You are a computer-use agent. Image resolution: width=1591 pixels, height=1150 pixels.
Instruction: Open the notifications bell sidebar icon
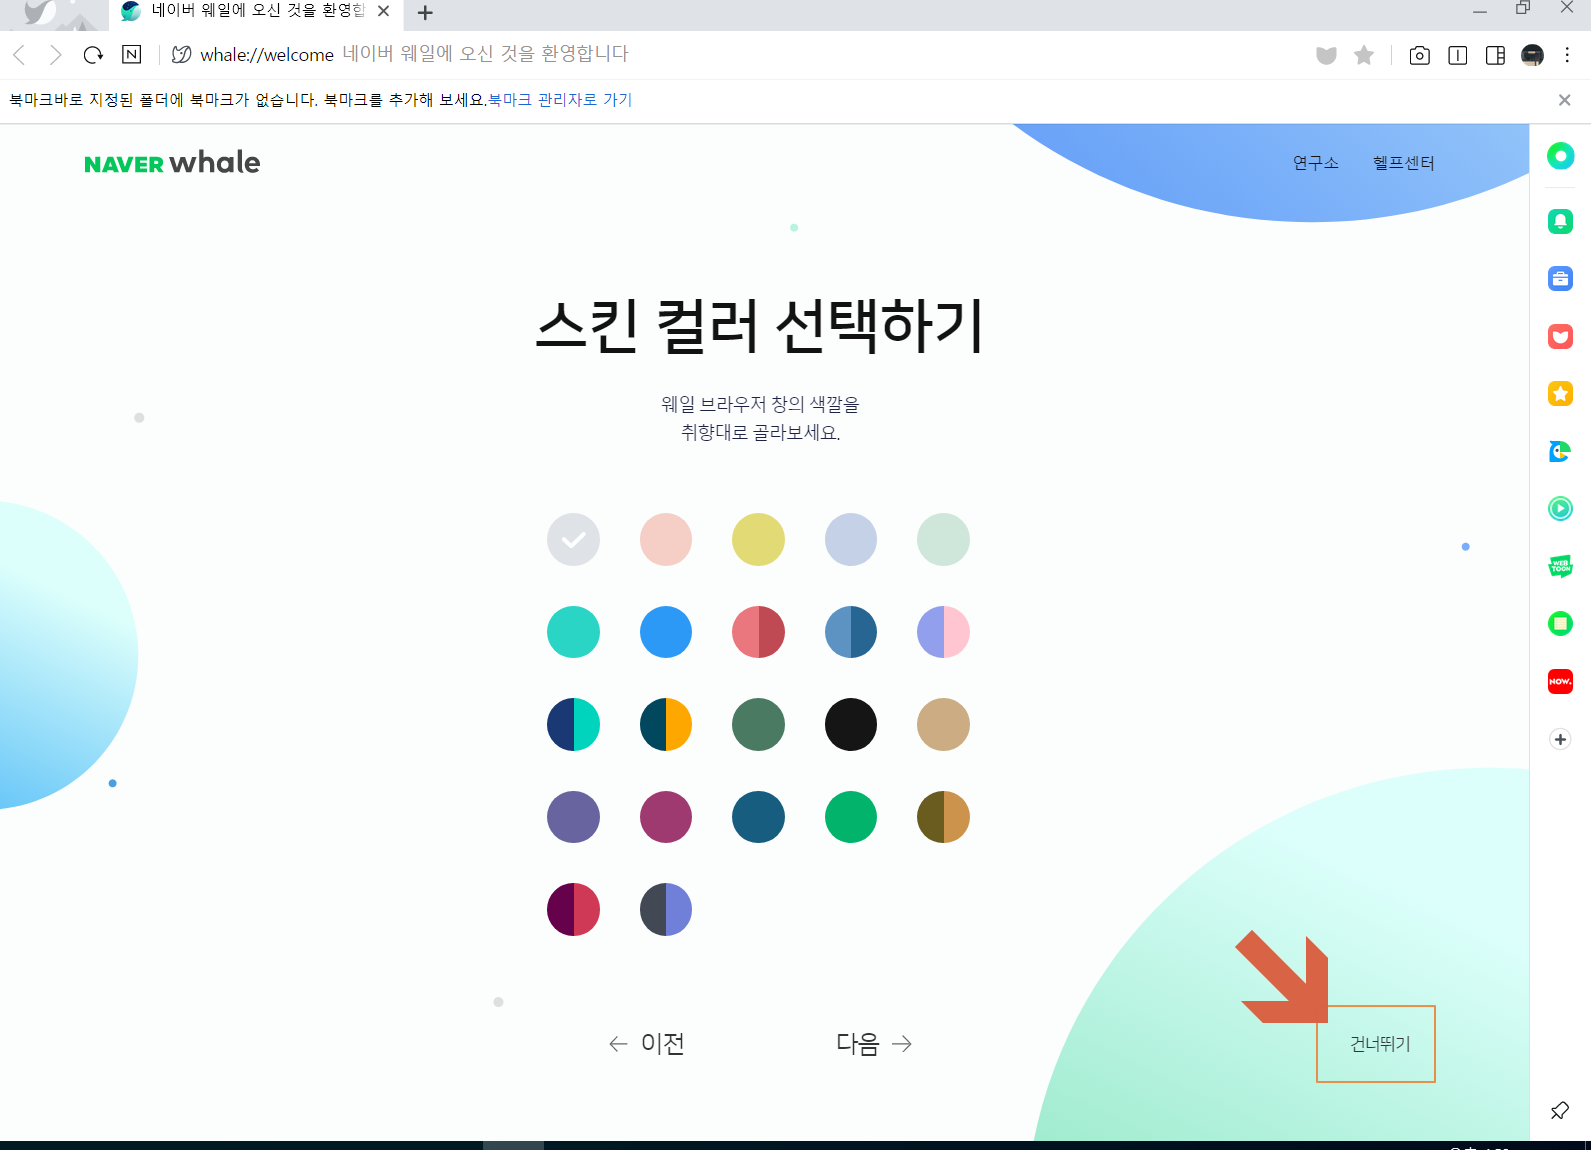tap(1560, 221)
